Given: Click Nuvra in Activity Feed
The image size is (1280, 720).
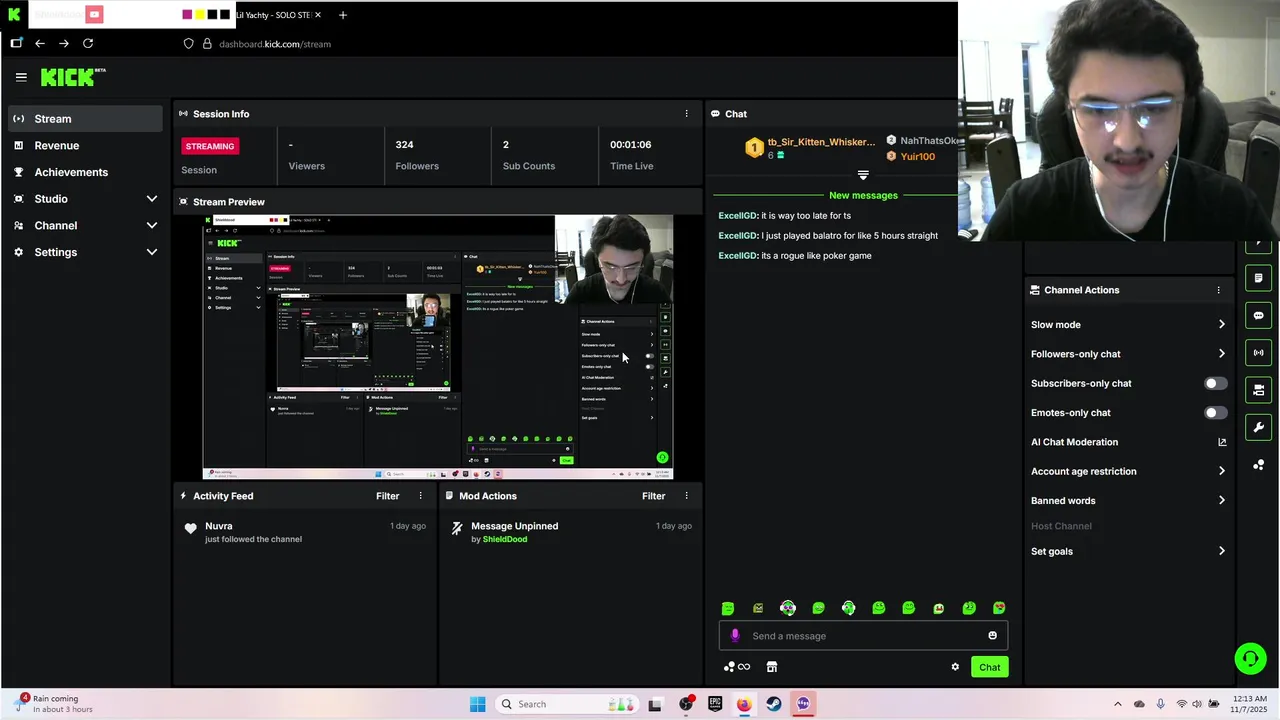Looking at the screenshot, I should click(x=219, y=526).
